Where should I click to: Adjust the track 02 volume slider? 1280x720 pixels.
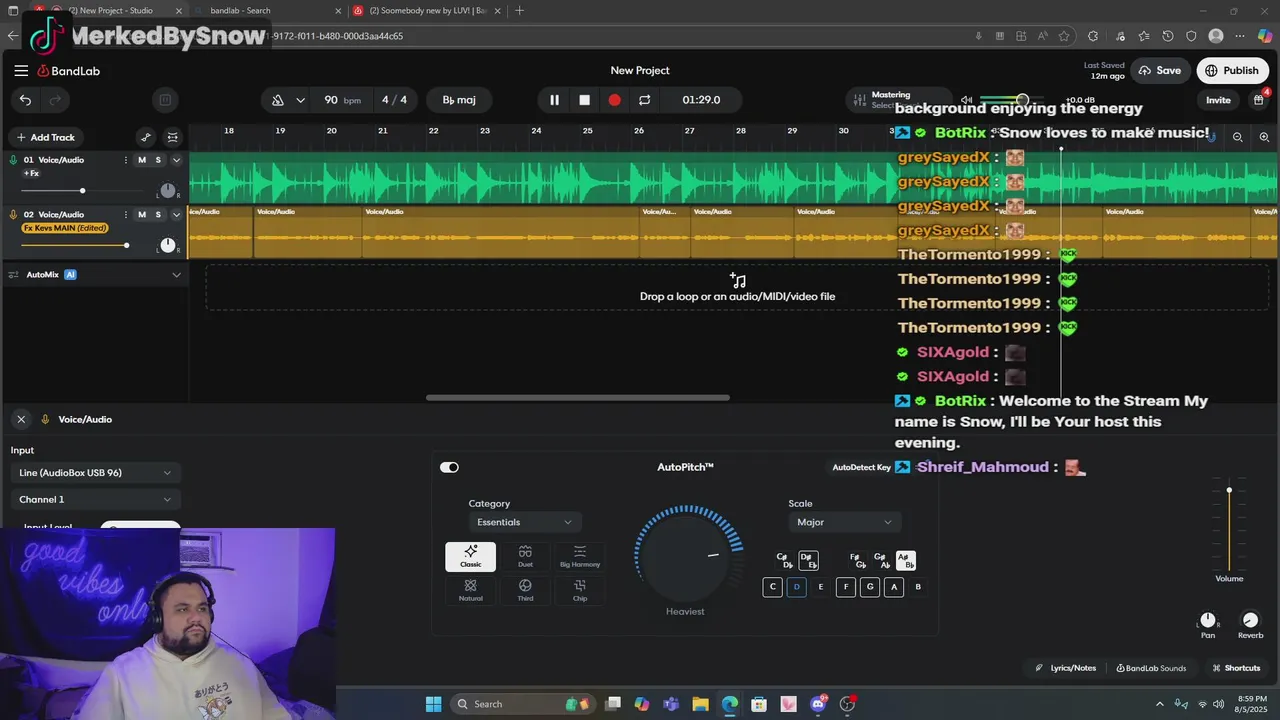coord(76,245)
